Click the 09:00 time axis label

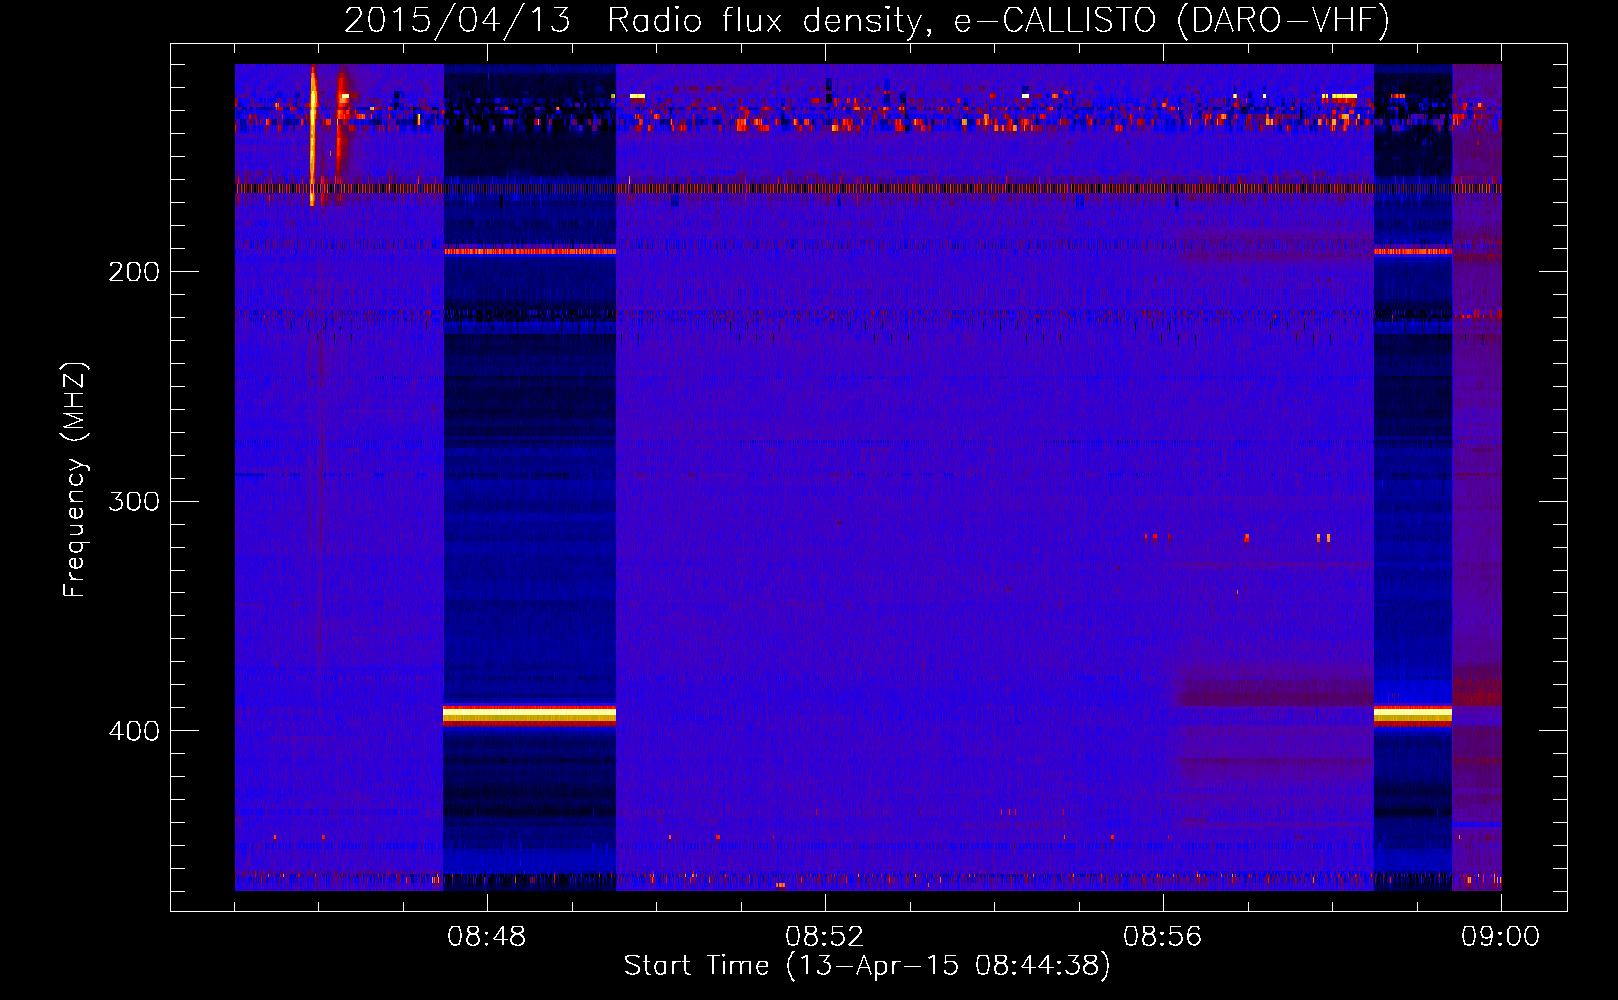coord(1500,937)
